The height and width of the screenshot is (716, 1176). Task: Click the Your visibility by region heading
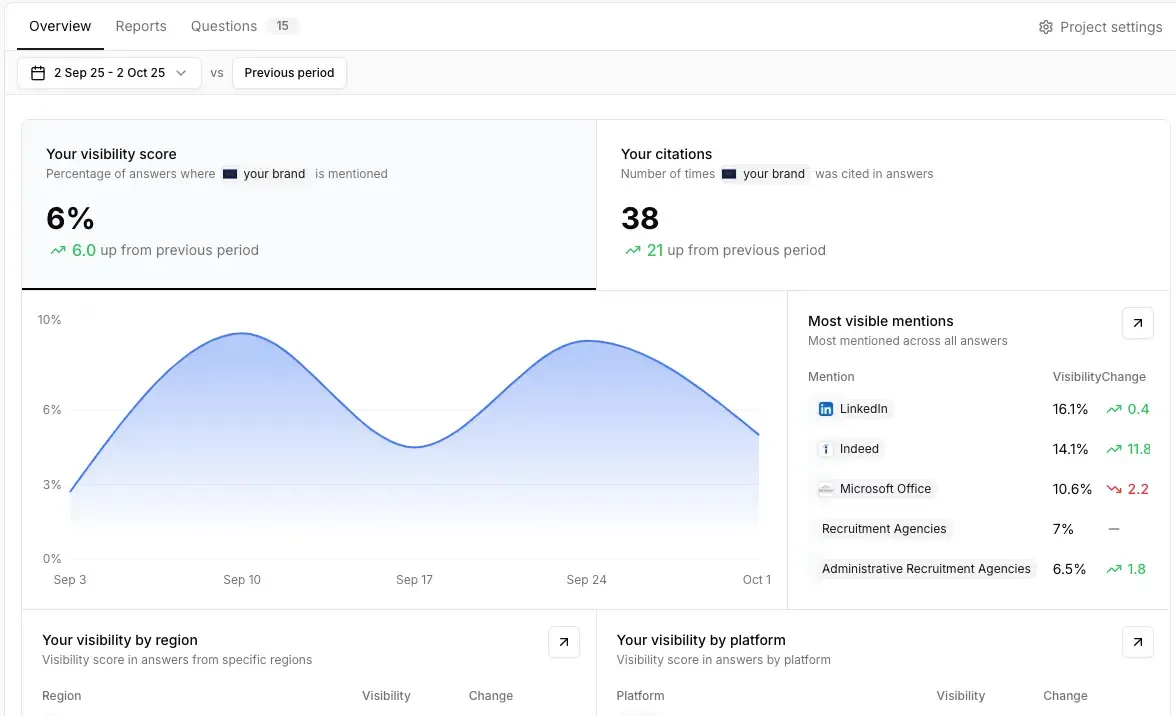(120, 640)
